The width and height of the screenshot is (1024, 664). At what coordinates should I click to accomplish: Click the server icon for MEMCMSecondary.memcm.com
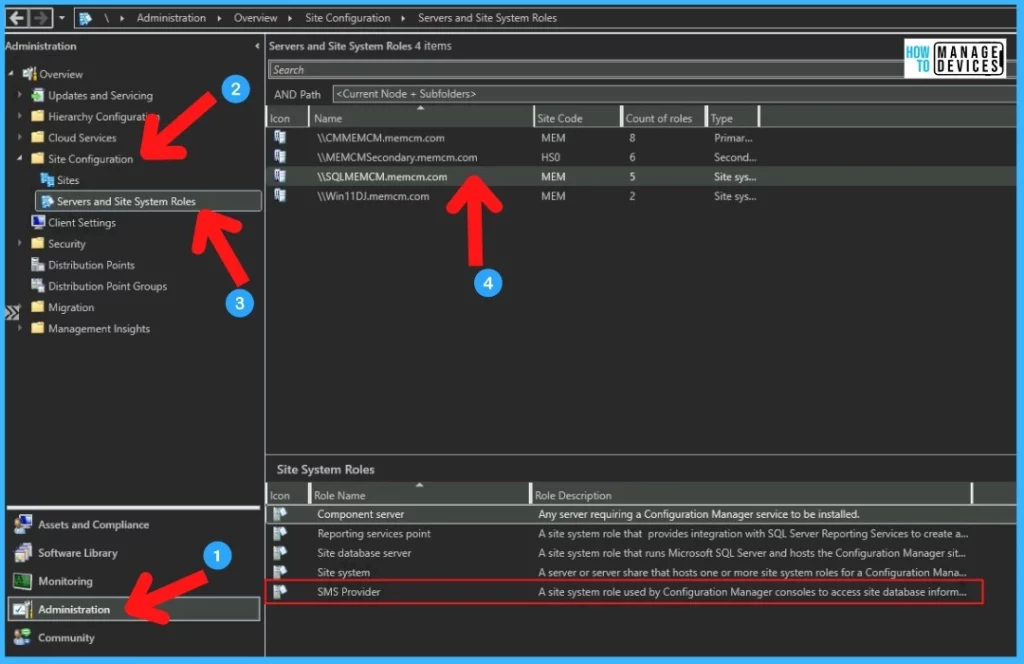tap(280, 157)
